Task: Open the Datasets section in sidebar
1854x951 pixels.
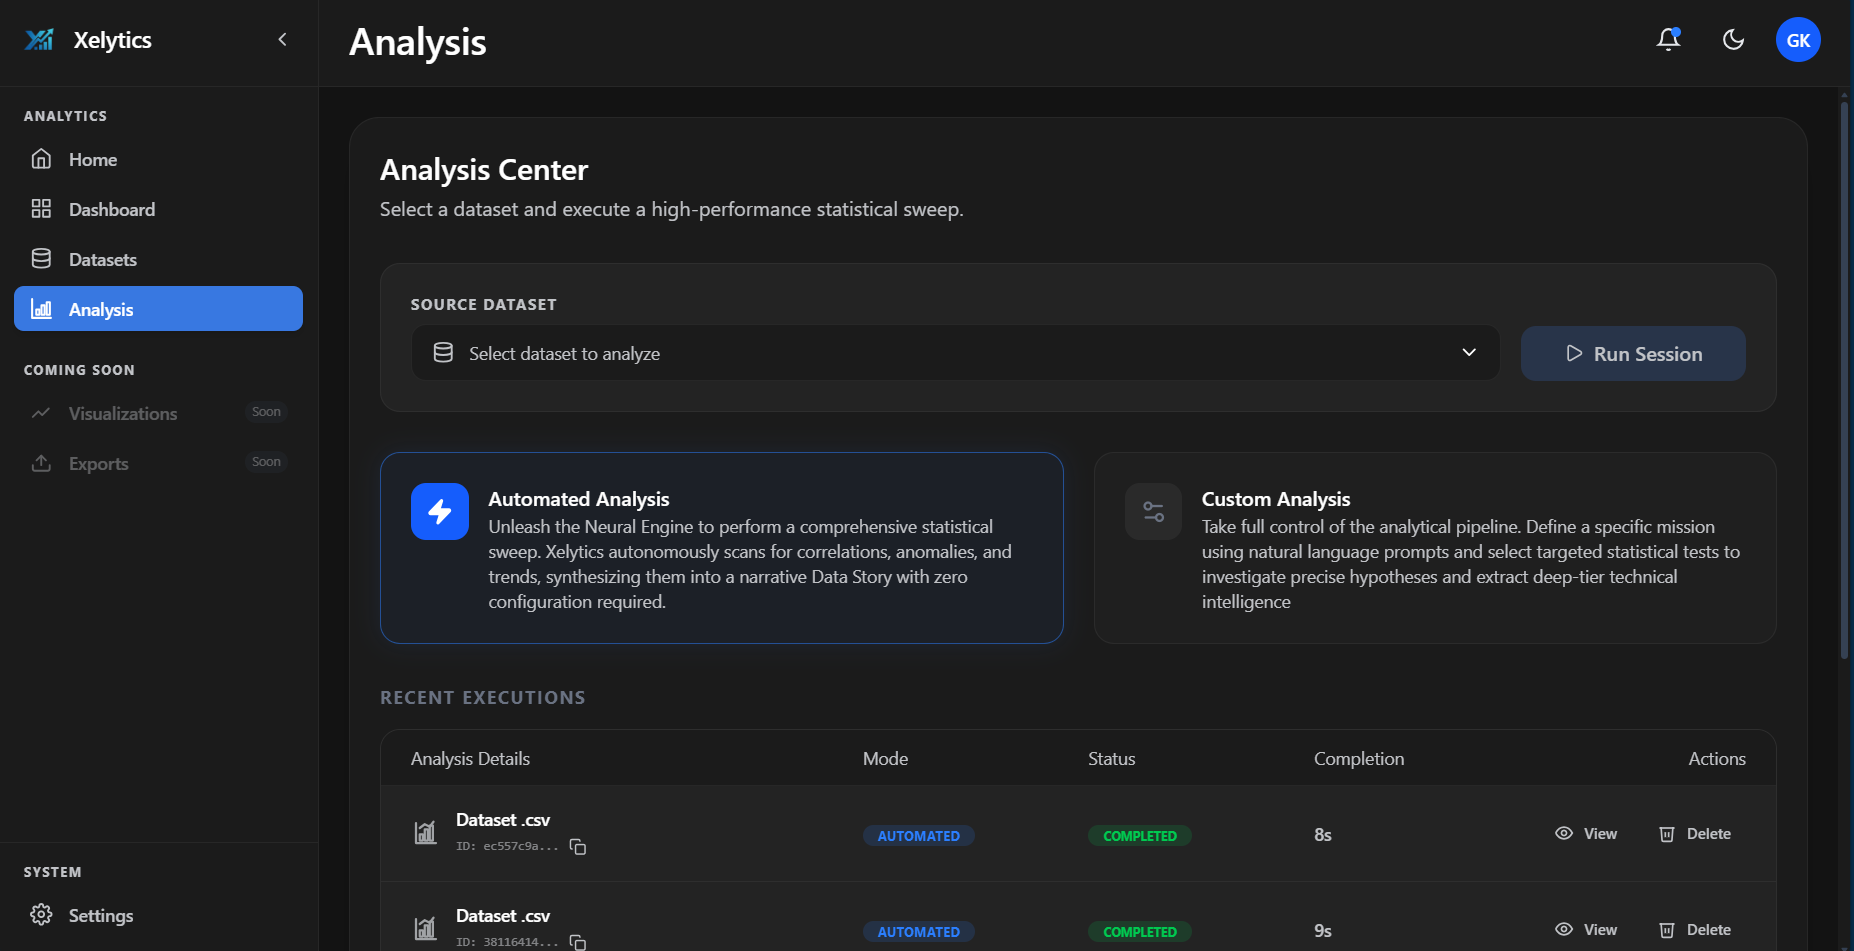Action: tap(103, 258)
